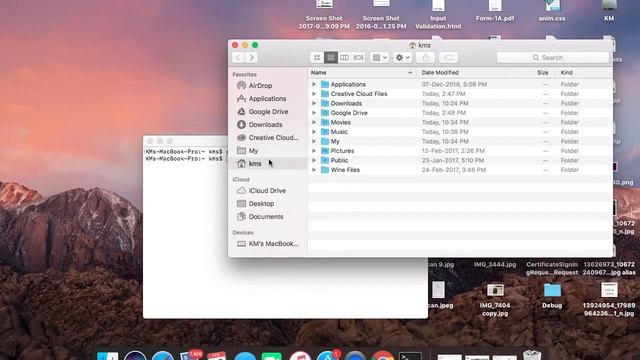This screenshot has width=640, height=360.
Task: Open AirDrop in the sidebar
Action: coord(260,86)
